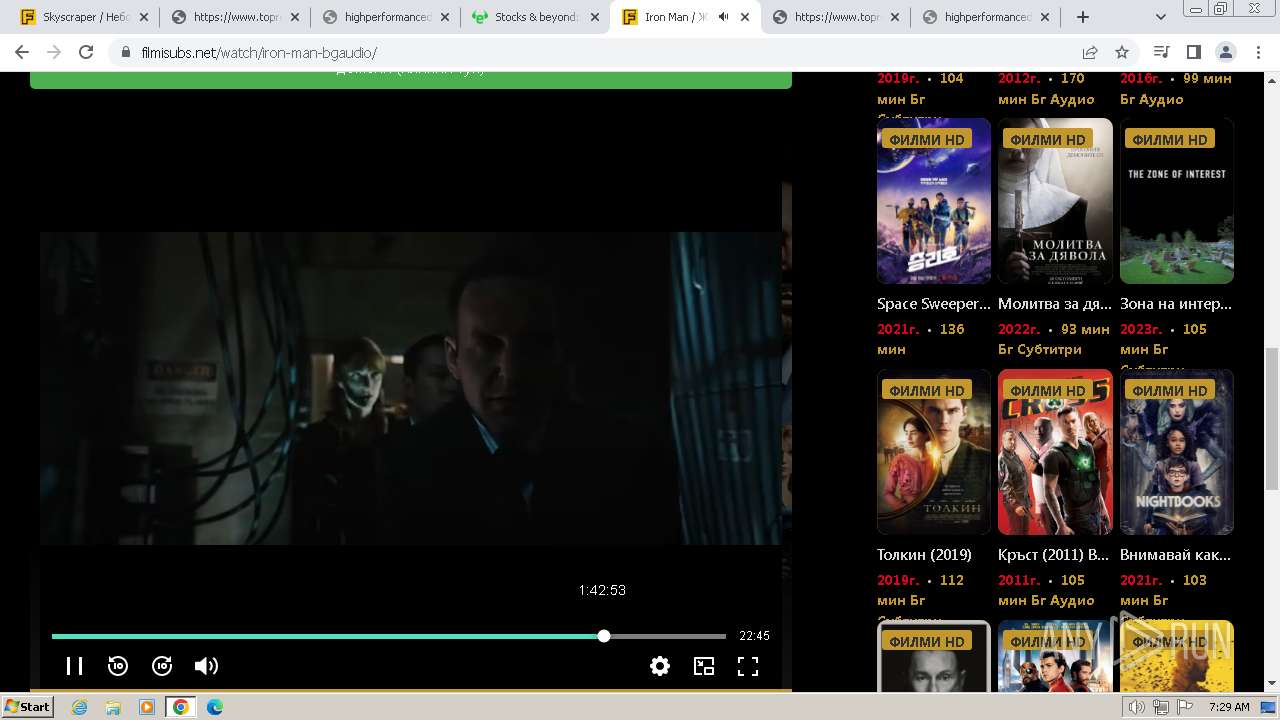Open Space Sweepers movie poster
Viewport: 1280px width, 720px height.
[x=934, y=201]
